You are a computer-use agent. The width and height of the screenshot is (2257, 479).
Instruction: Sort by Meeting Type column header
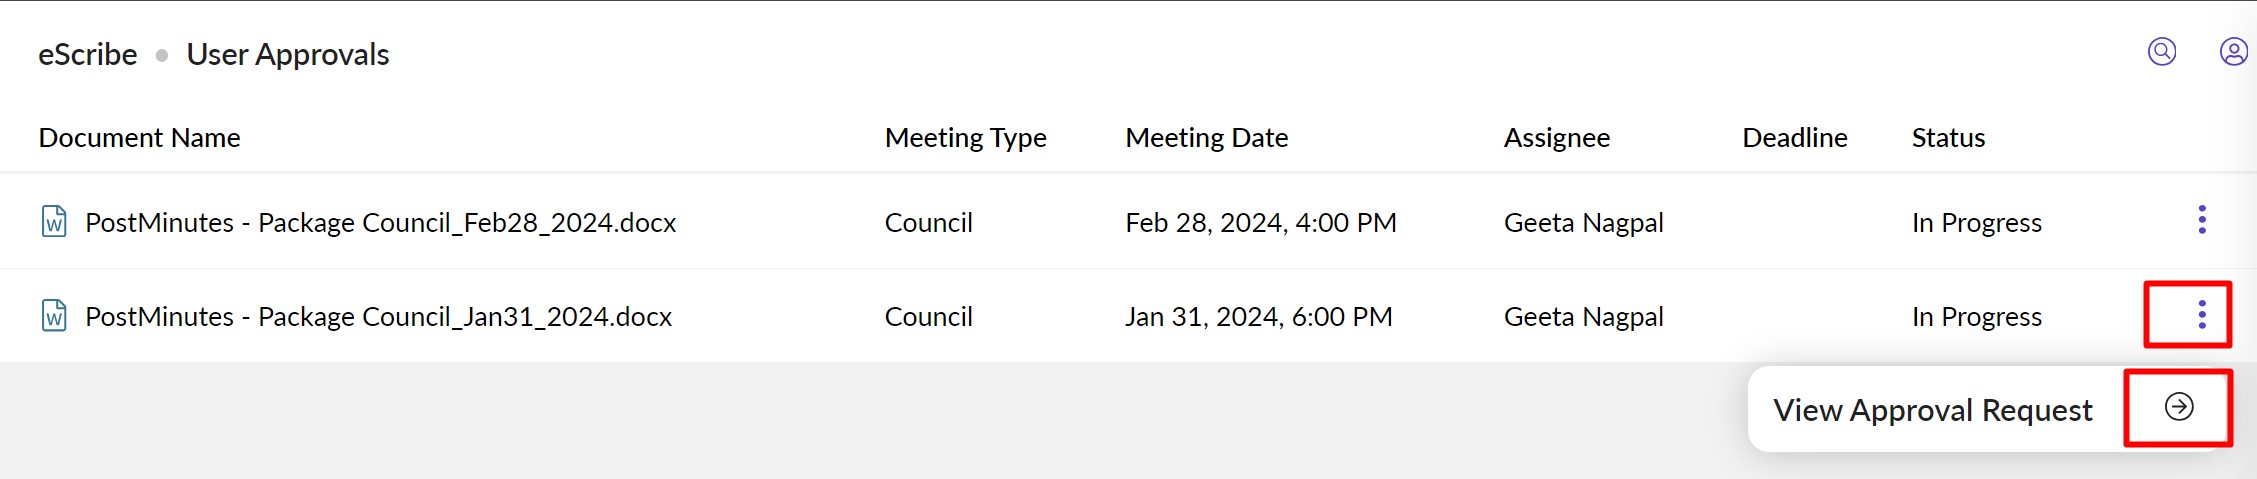tap(965, 137)
